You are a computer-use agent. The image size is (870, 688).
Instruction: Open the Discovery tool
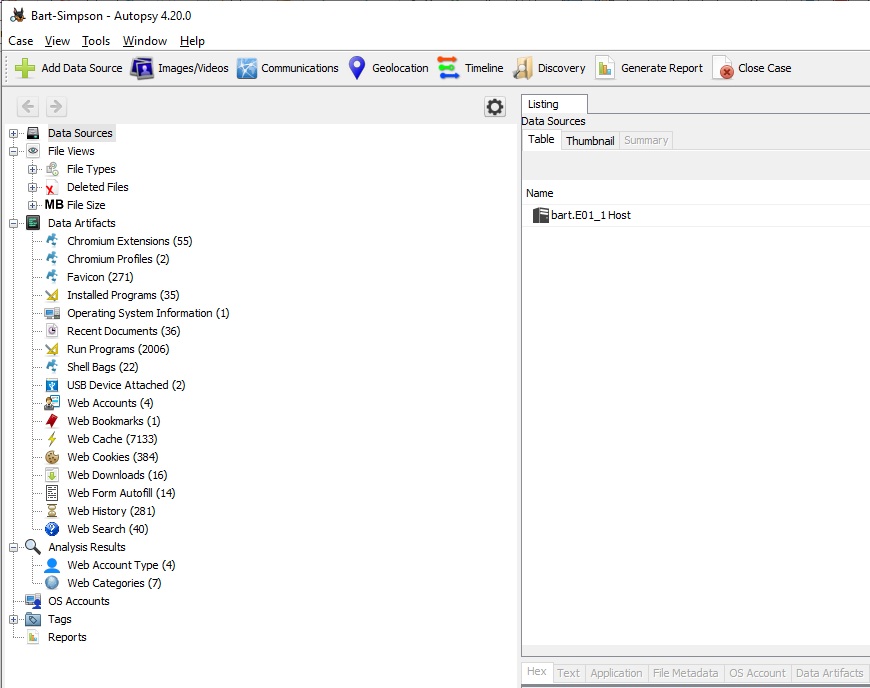point(549,68)
